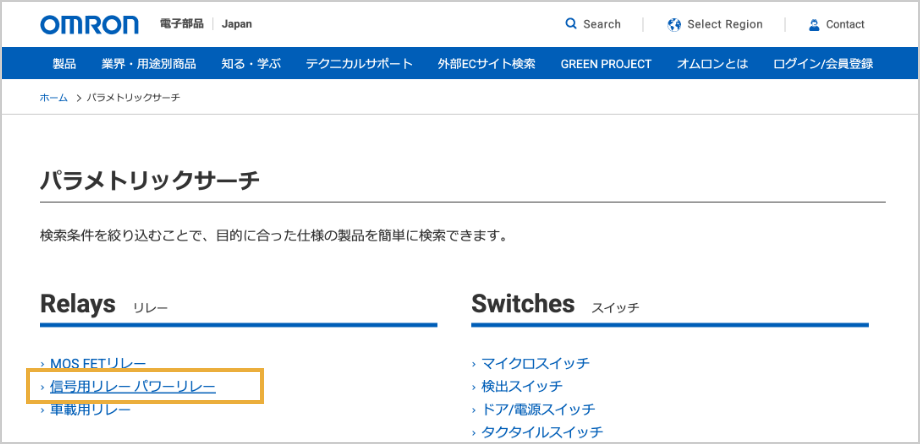920x444 pixels.
Task: Open the オムロンとは menu
Action: [712, 64]
